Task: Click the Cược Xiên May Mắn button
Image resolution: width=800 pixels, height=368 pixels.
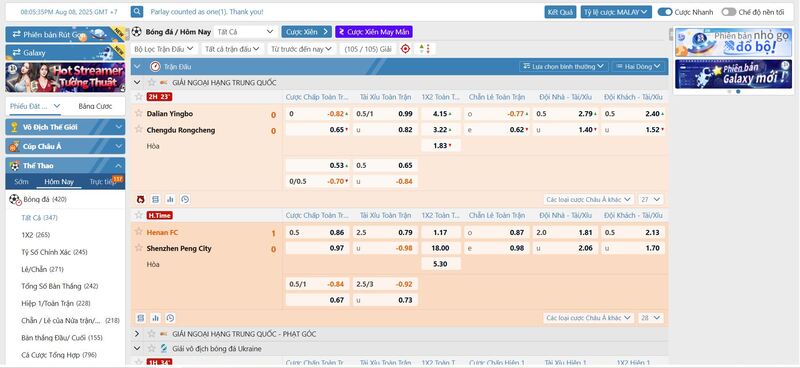Action: [373, 32]
